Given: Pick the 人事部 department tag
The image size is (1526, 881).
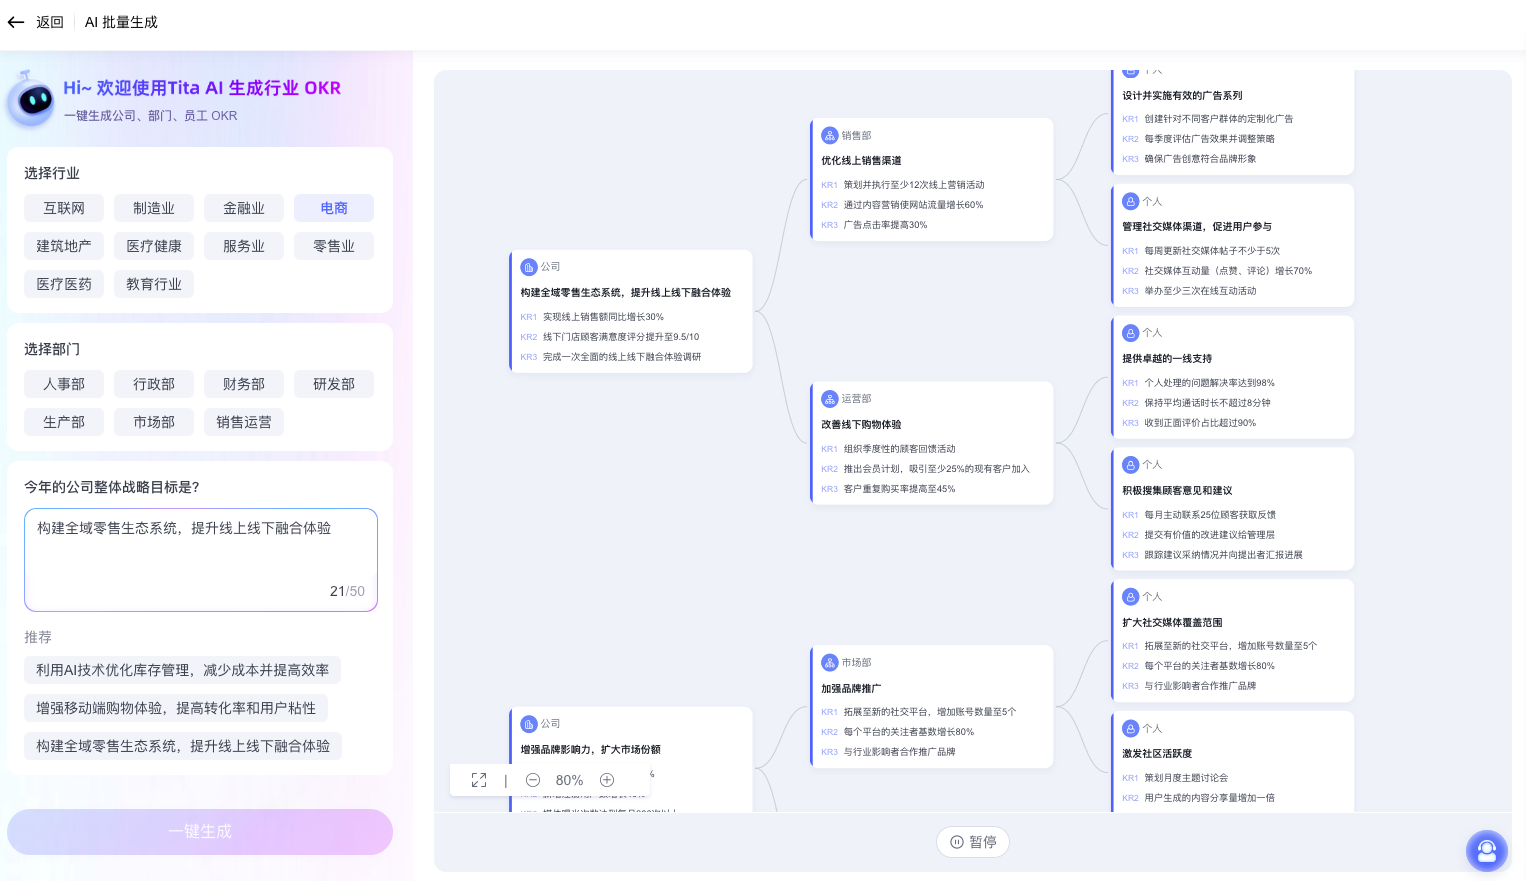Looking at the screenshot, I should [64, 384].
